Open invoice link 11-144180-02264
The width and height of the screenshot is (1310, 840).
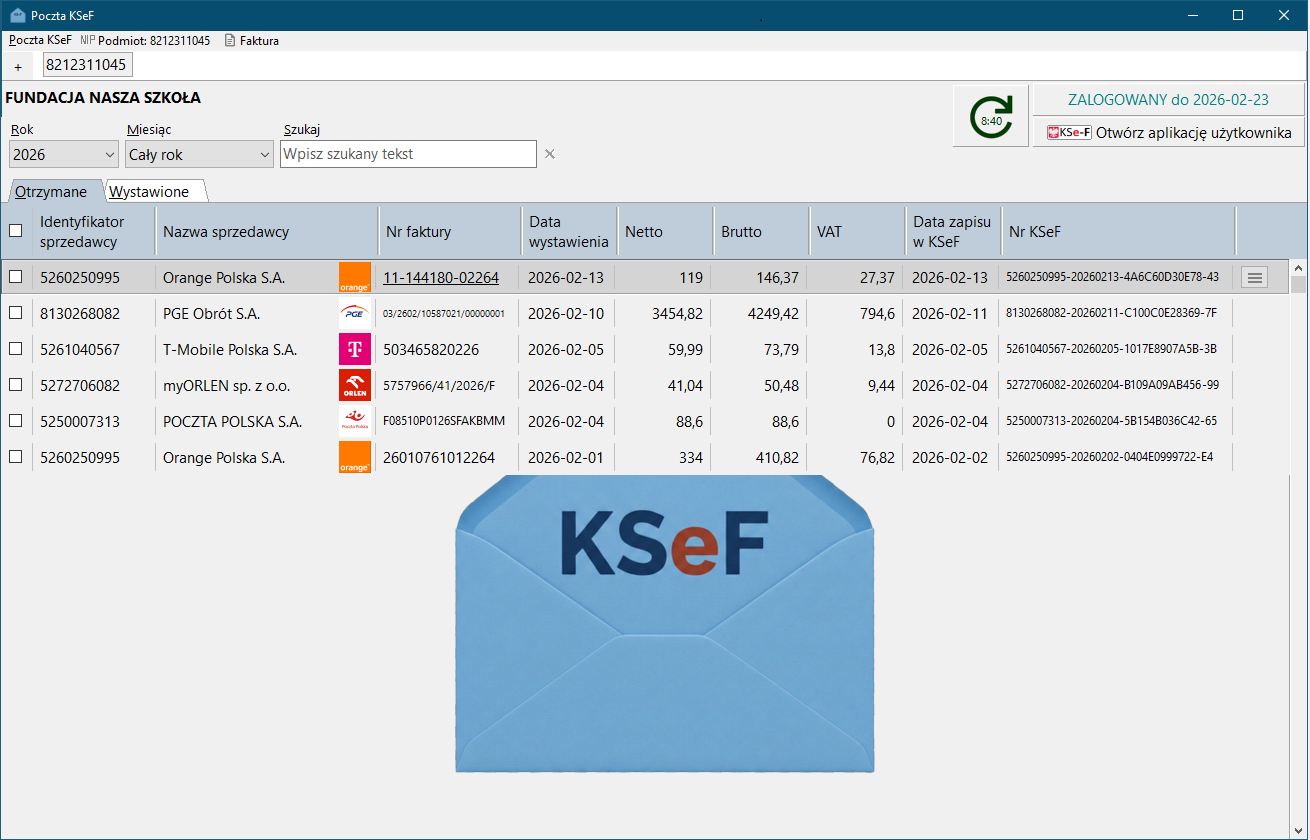(441, 278)
